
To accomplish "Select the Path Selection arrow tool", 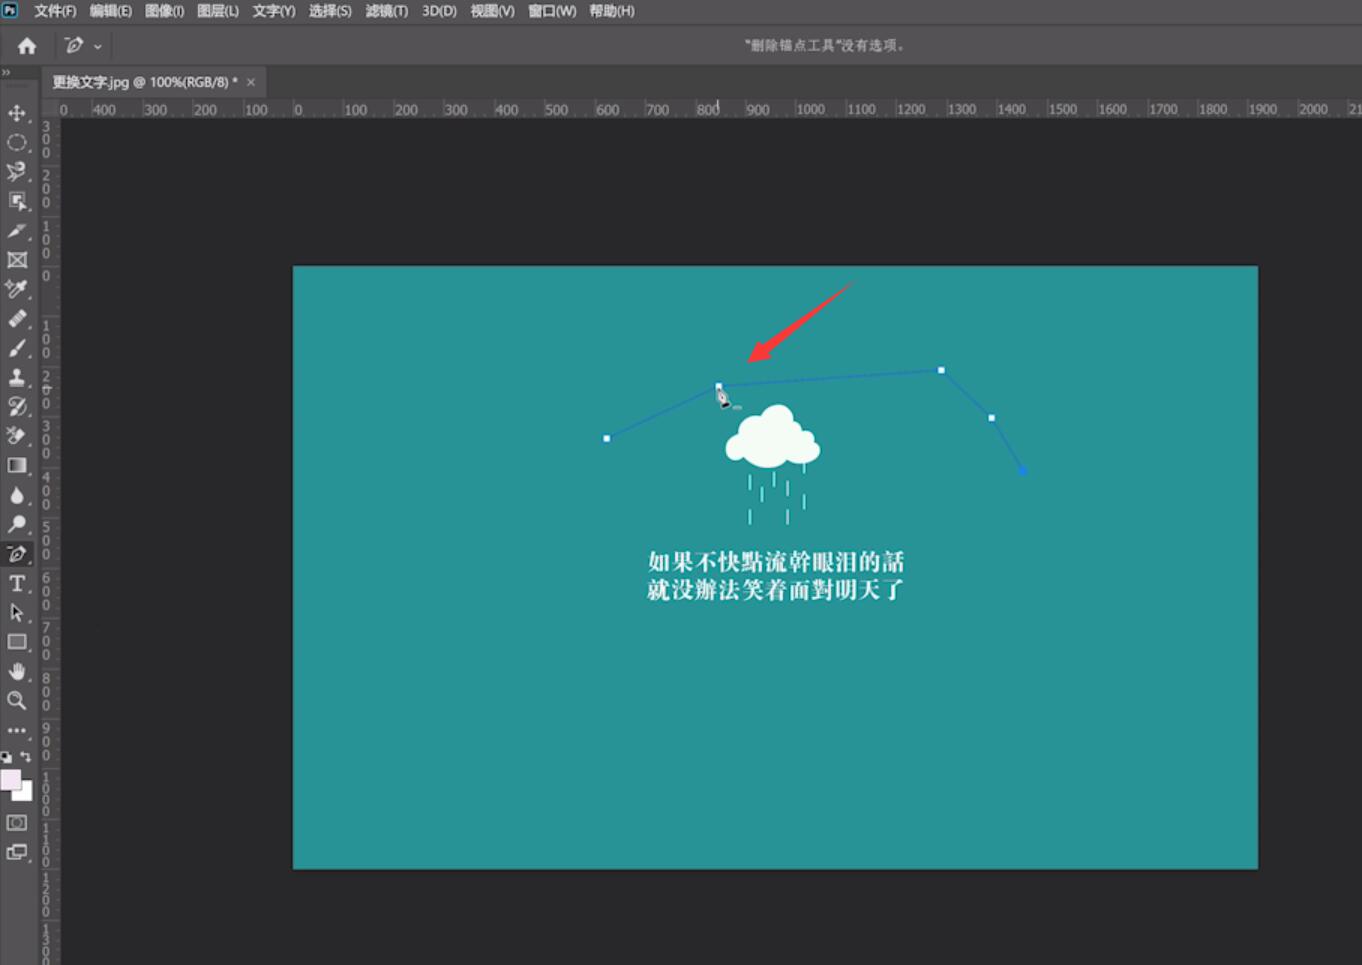I will coord(17,612).
